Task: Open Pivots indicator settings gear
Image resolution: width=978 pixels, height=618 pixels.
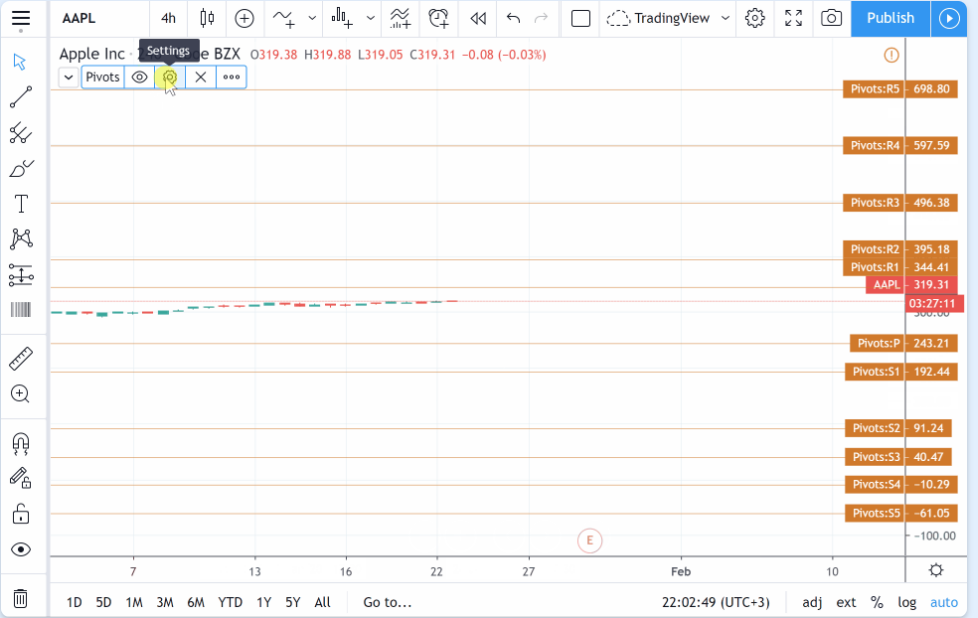Action: point(170,77)
